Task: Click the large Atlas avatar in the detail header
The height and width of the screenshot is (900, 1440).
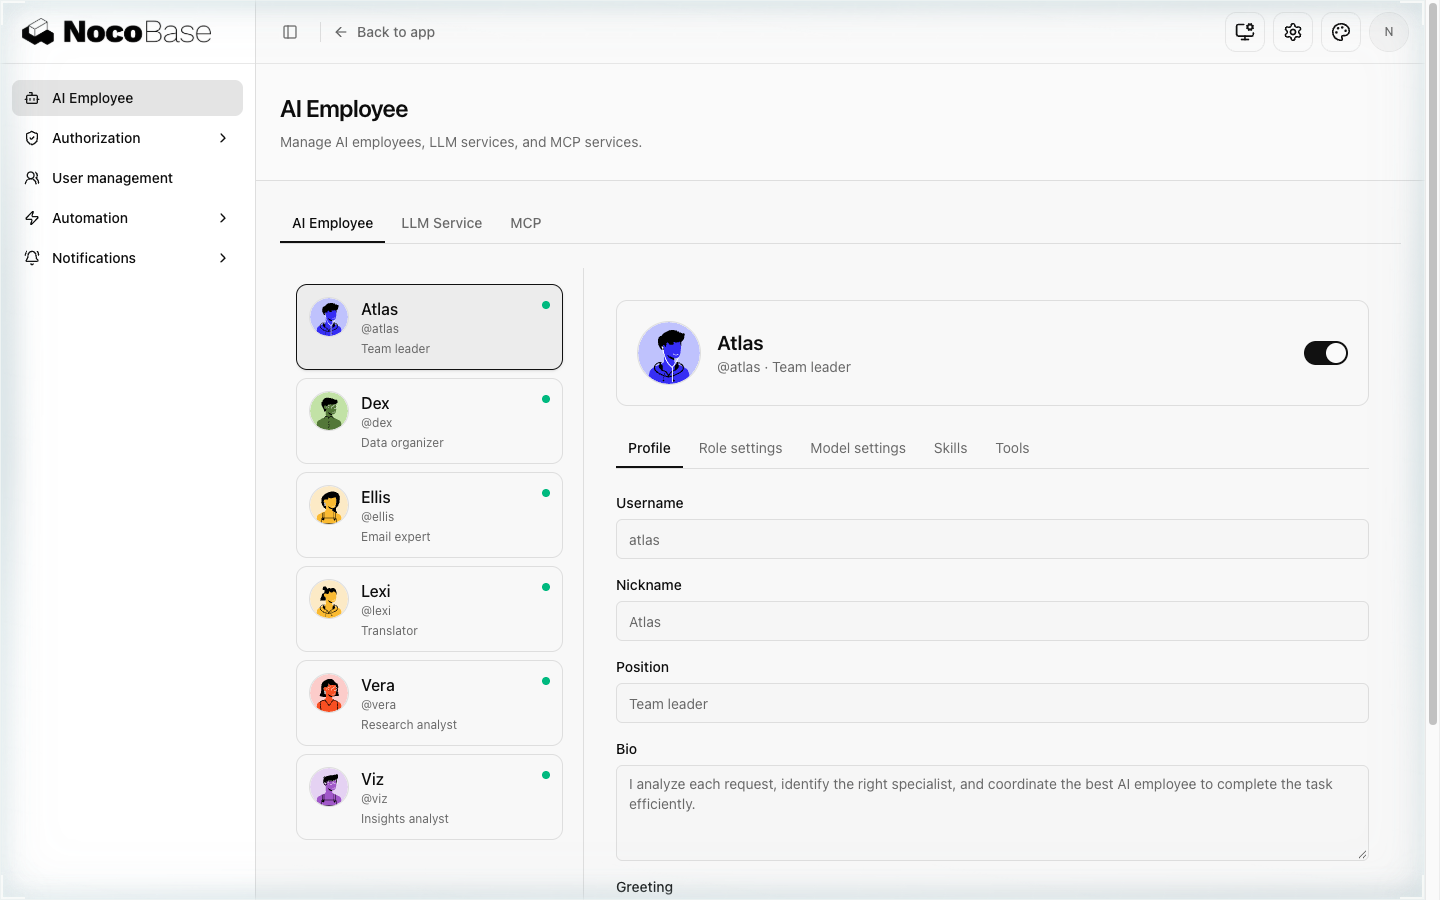Action: click(x=669, y=353)
